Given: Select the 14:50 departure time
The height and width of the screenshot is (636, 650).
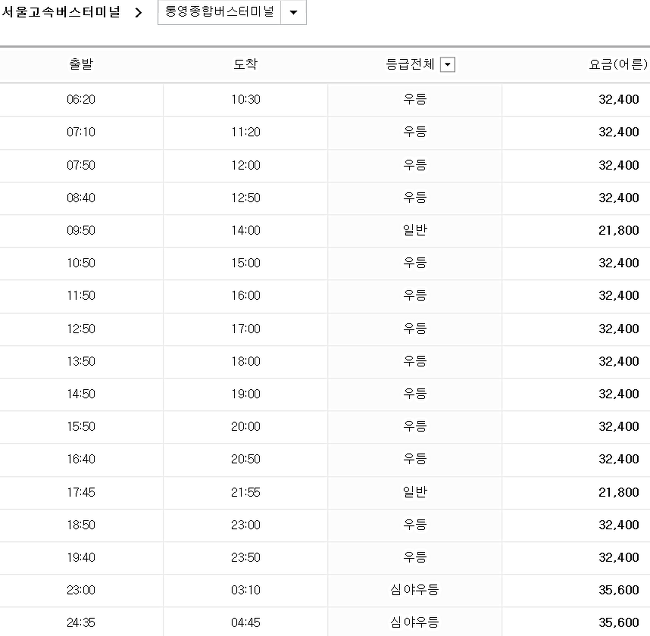Looking at the screenshot, I should pyautogui.click(x=81, y=394).
